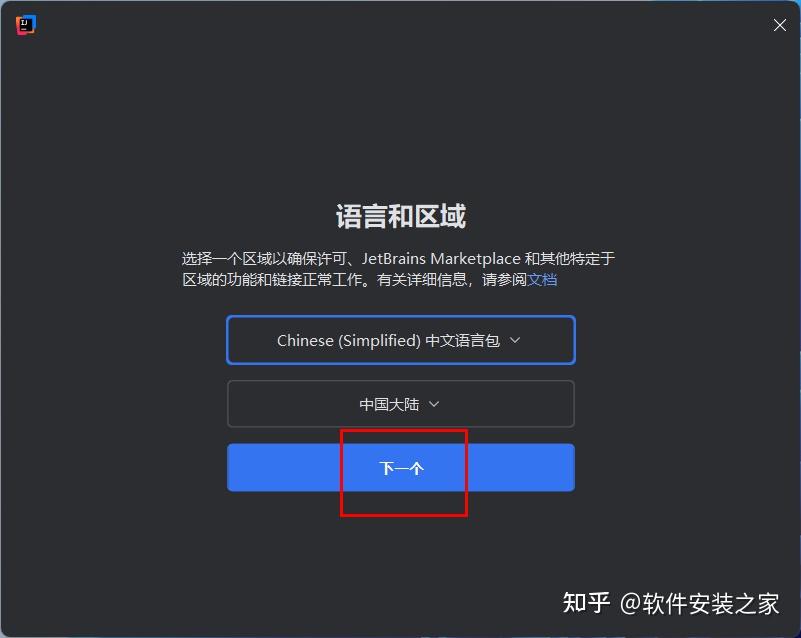Click the 中国大陆 label text

click(389, 404)
